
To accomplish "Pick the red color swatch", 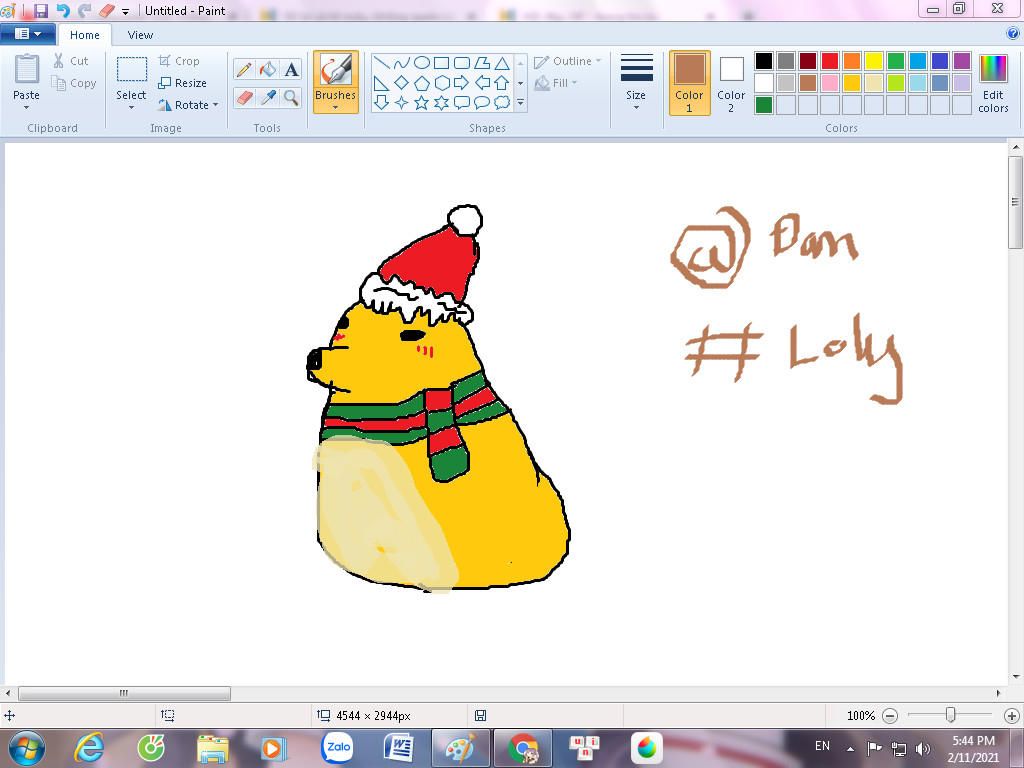I will point(829,61).
